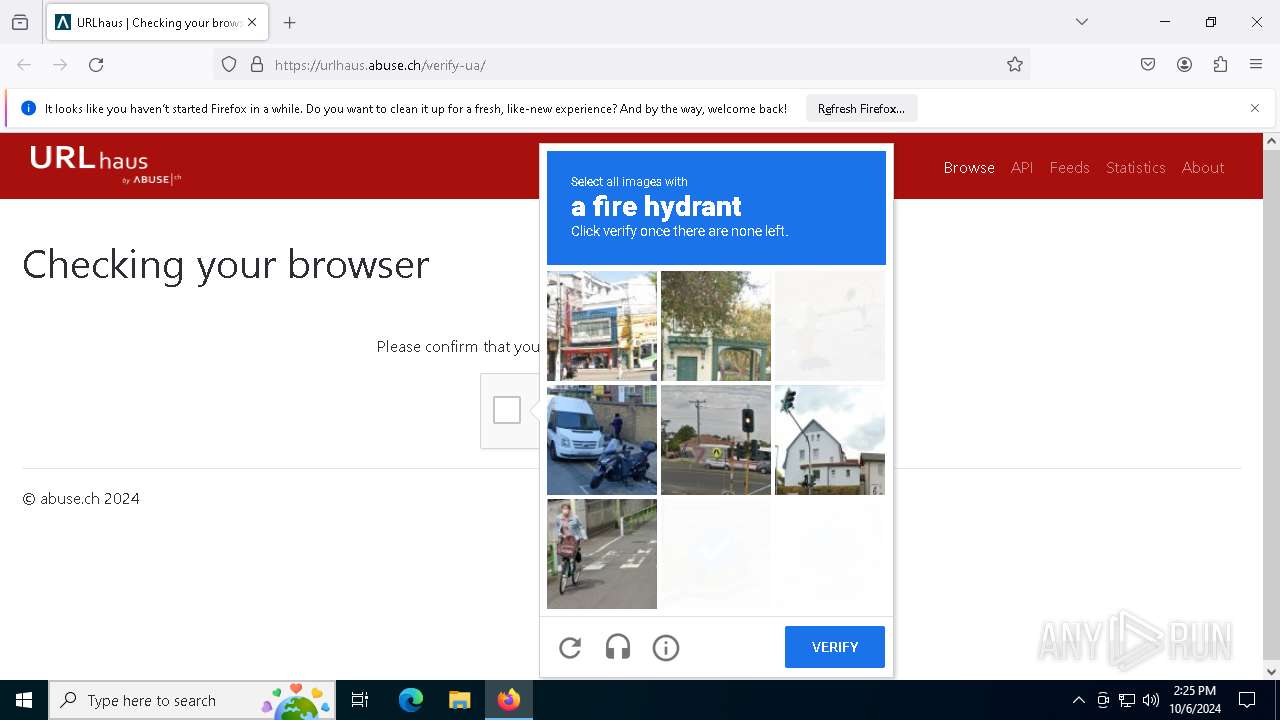The height and width of the screenshot is (720, 1280).
Task: Open volume control in system tray
Action: click(1151, 700)
